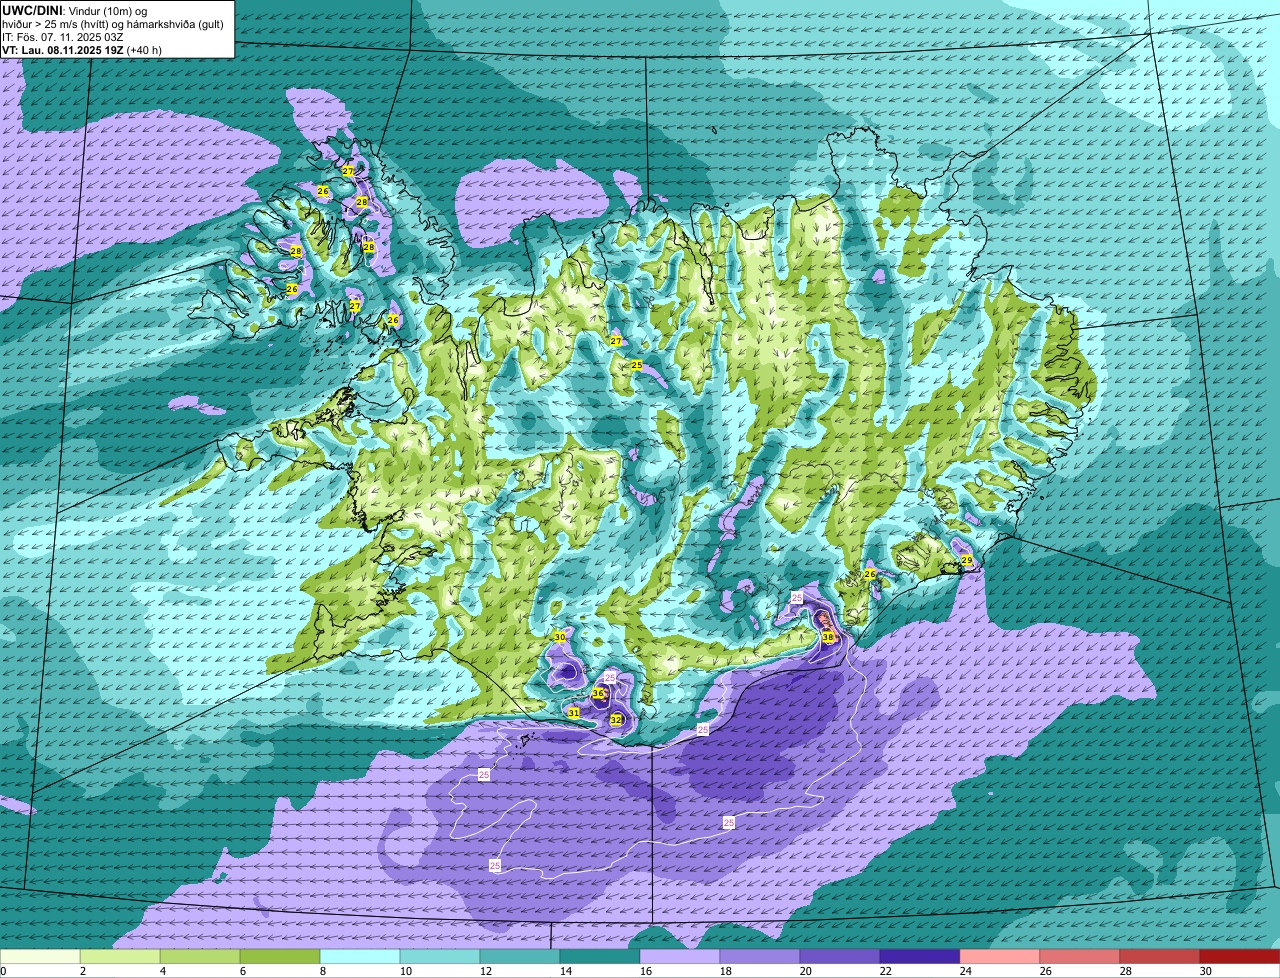Select the legend scale value 10
Viewport: 1280px width, 978px height.
(405, 971)
